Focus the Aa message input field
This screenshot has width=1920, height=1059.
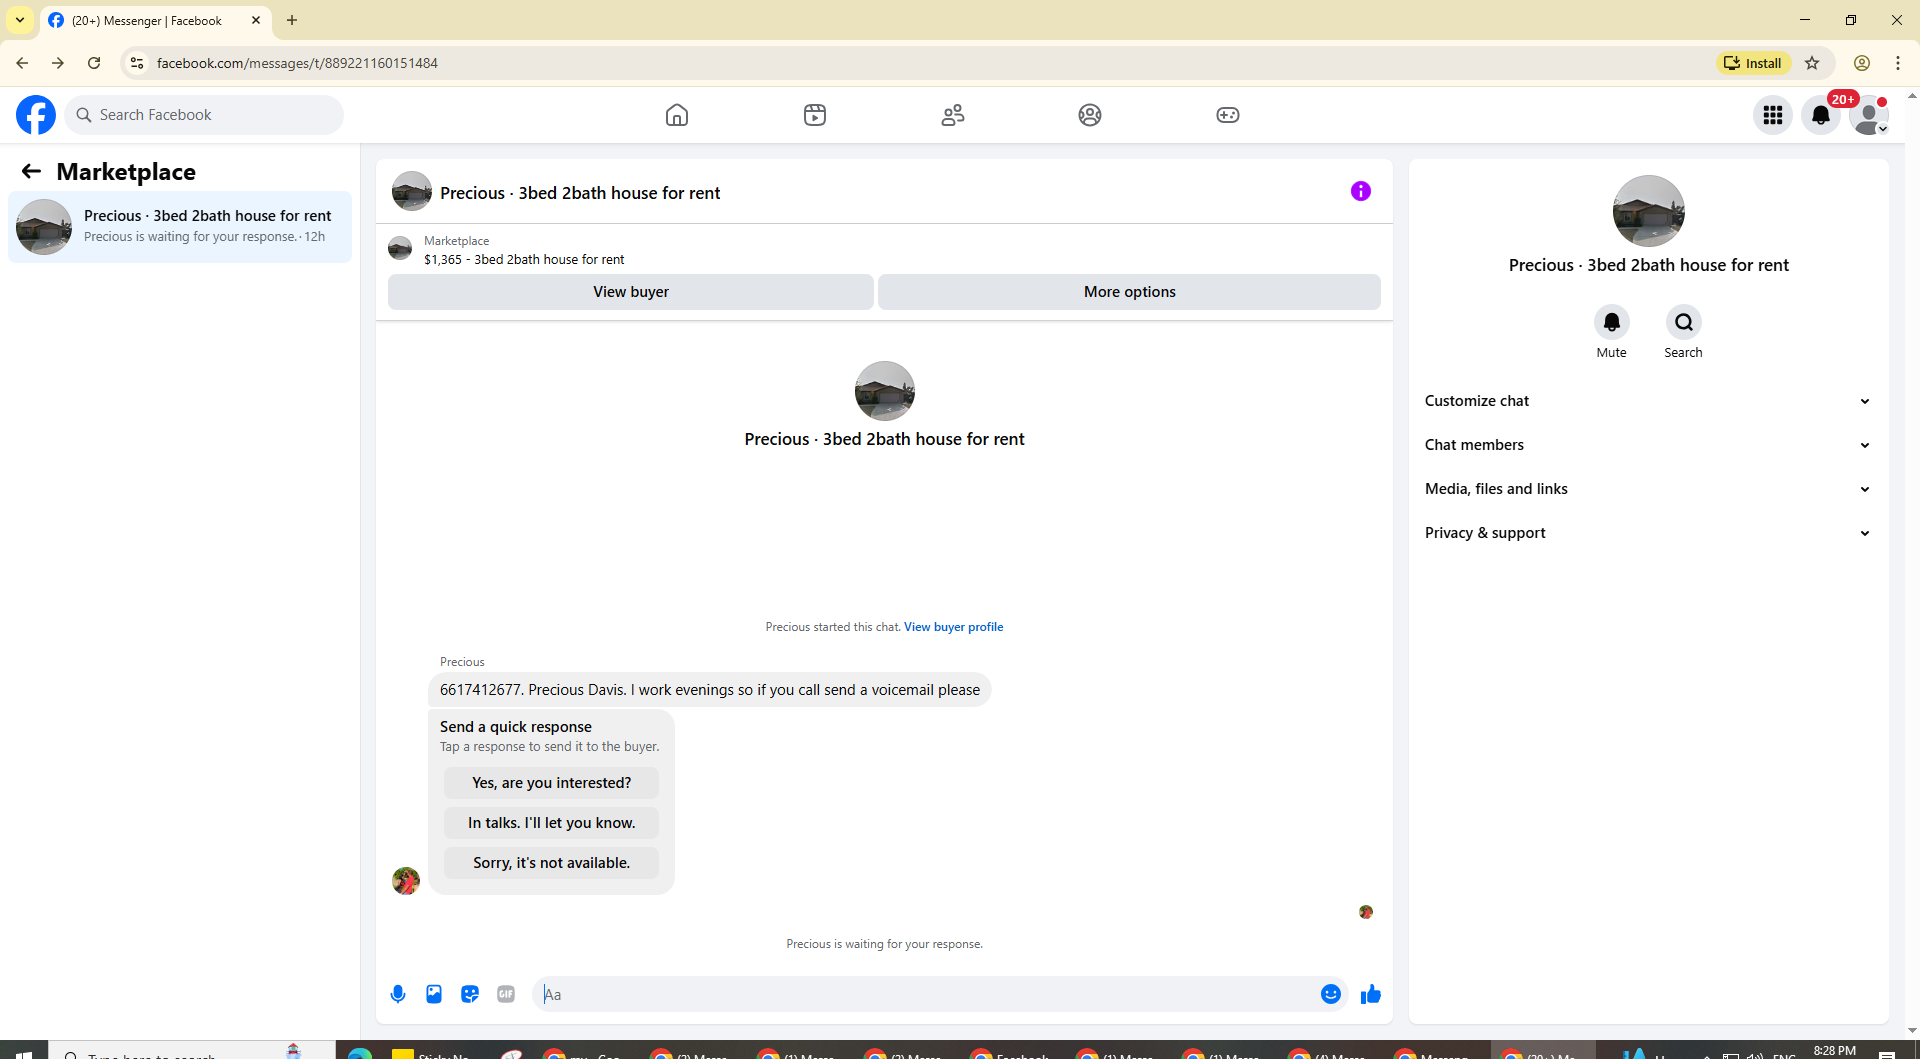pyautogui.click(x=925, y=994)
